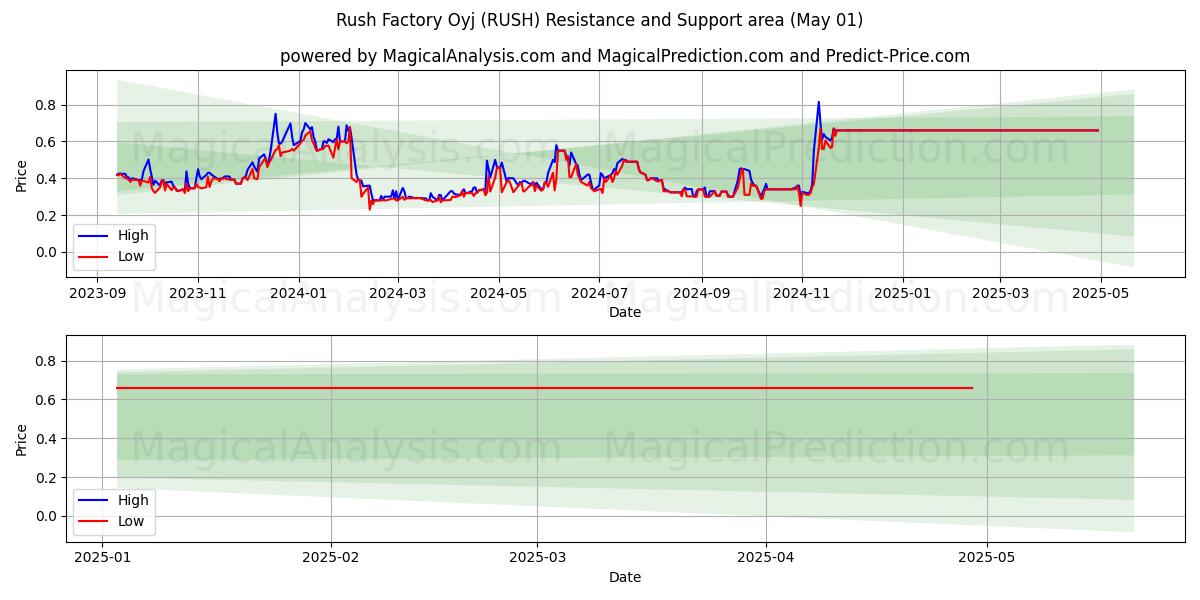Click the '2024-09' x-axis label
1200x600 pixels.
[x=701, y=293]
